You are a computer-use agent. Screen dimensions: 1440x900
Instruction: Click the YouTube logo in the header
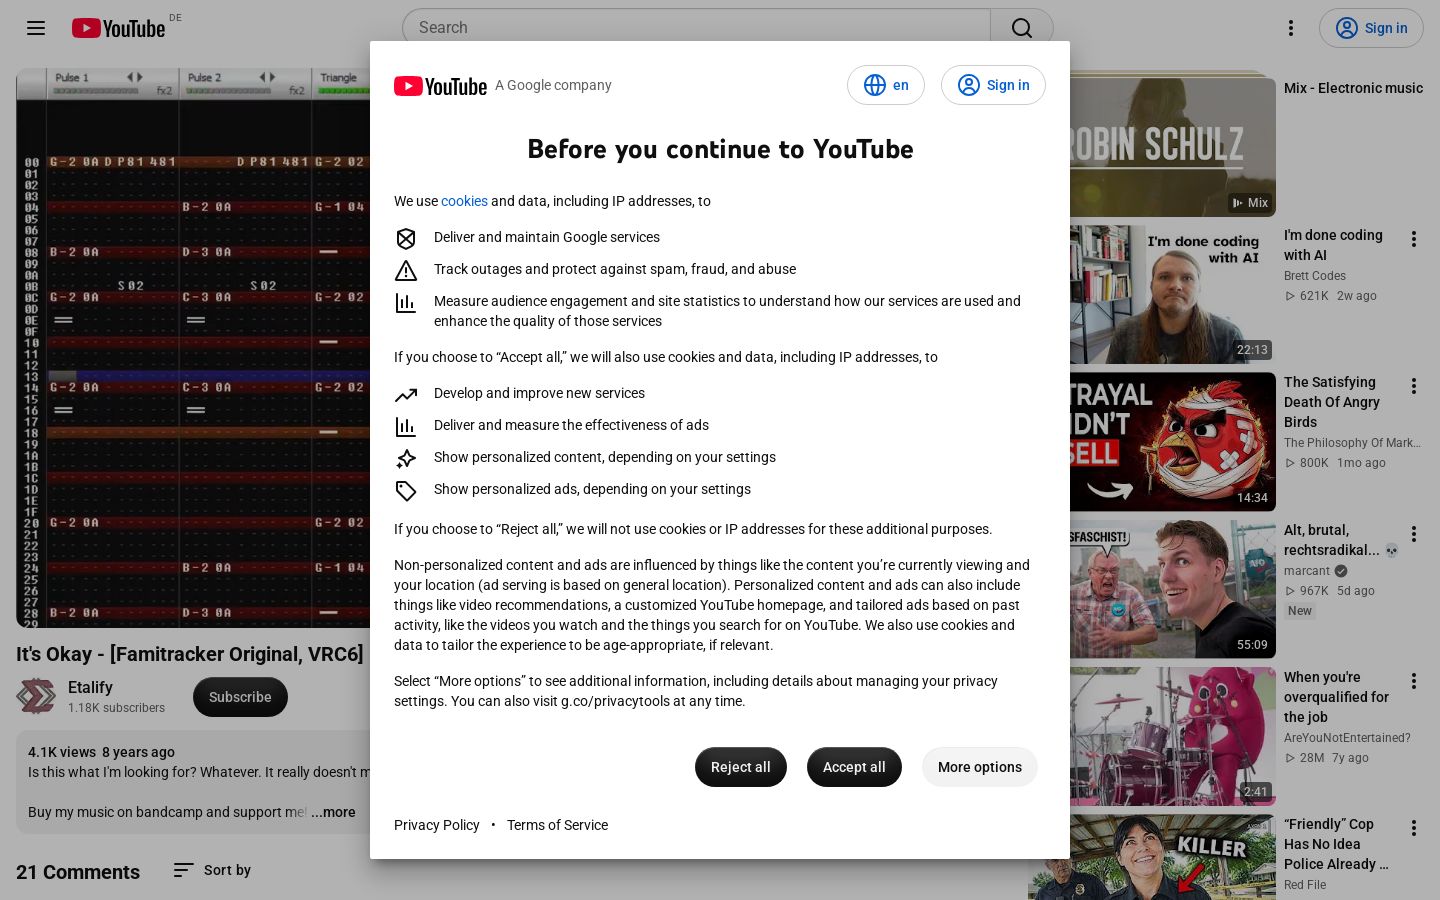click(118, 28)
